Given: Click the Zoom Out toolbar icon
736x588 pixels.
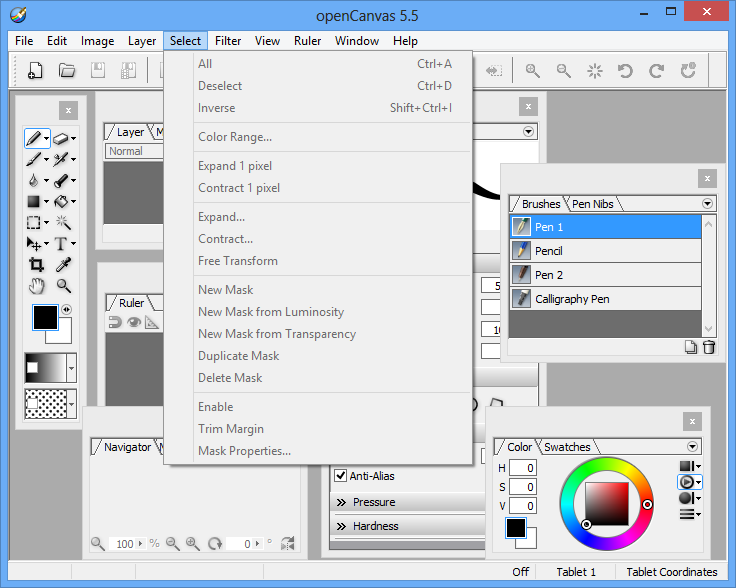Looking at the screenshot, I should point(563,71).
